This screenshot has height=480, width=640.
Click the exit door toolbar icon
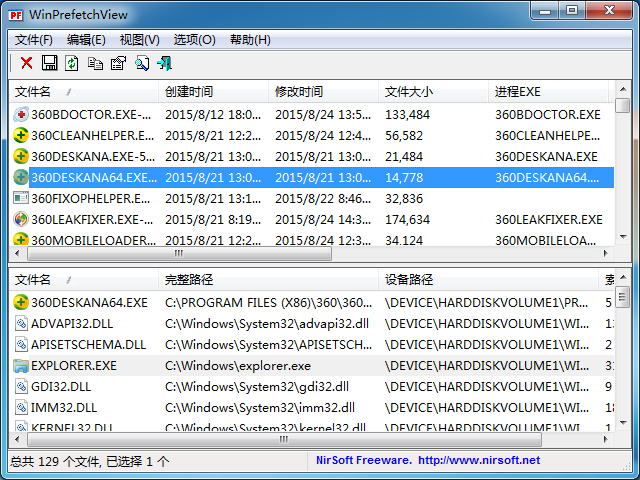pyautogui.click(x=164, y=63)
